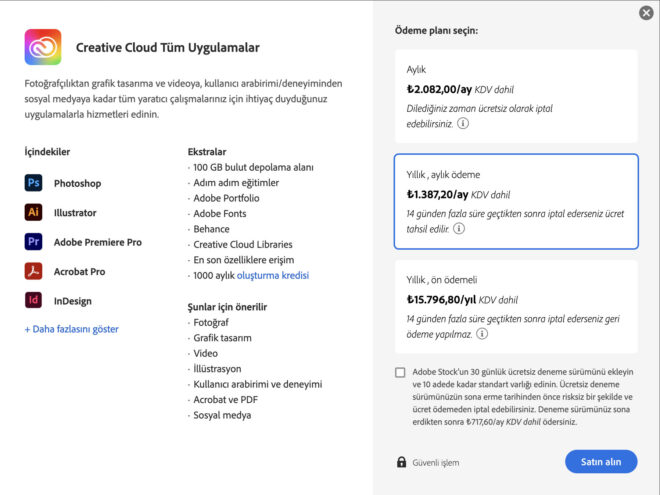The height and width of the screenshot is (495, 660).
Task: Select the Aylık payment plan
Action: point(515,95)
